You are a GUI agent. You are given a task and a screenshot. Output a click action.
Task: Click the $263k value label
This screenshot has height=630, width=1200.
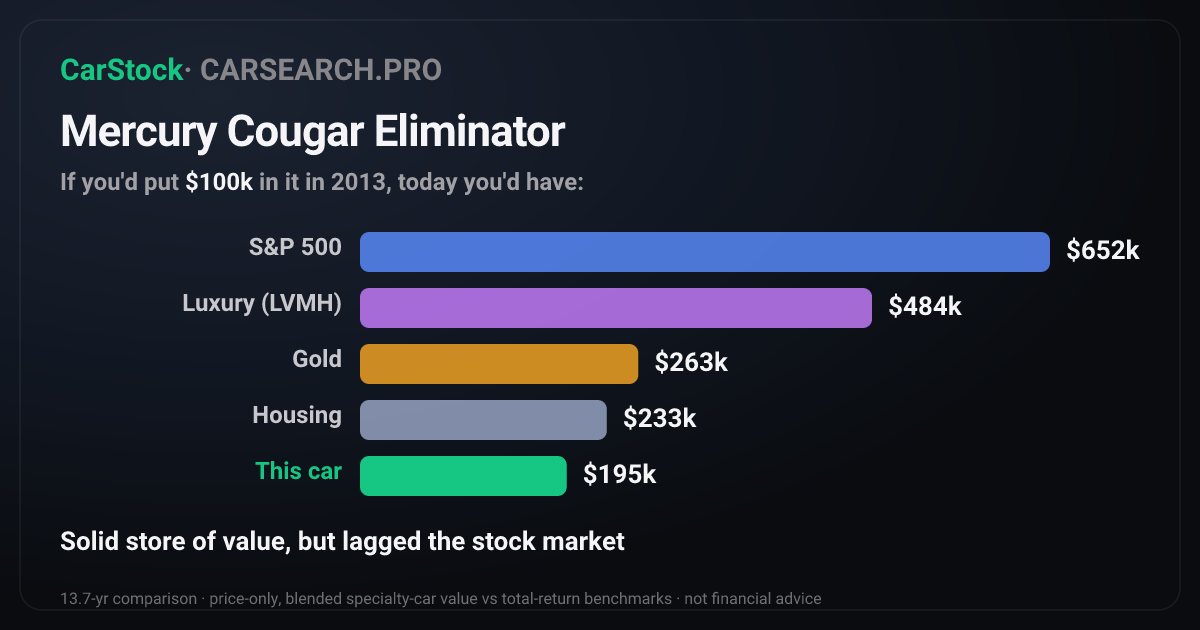pos(691,363)
